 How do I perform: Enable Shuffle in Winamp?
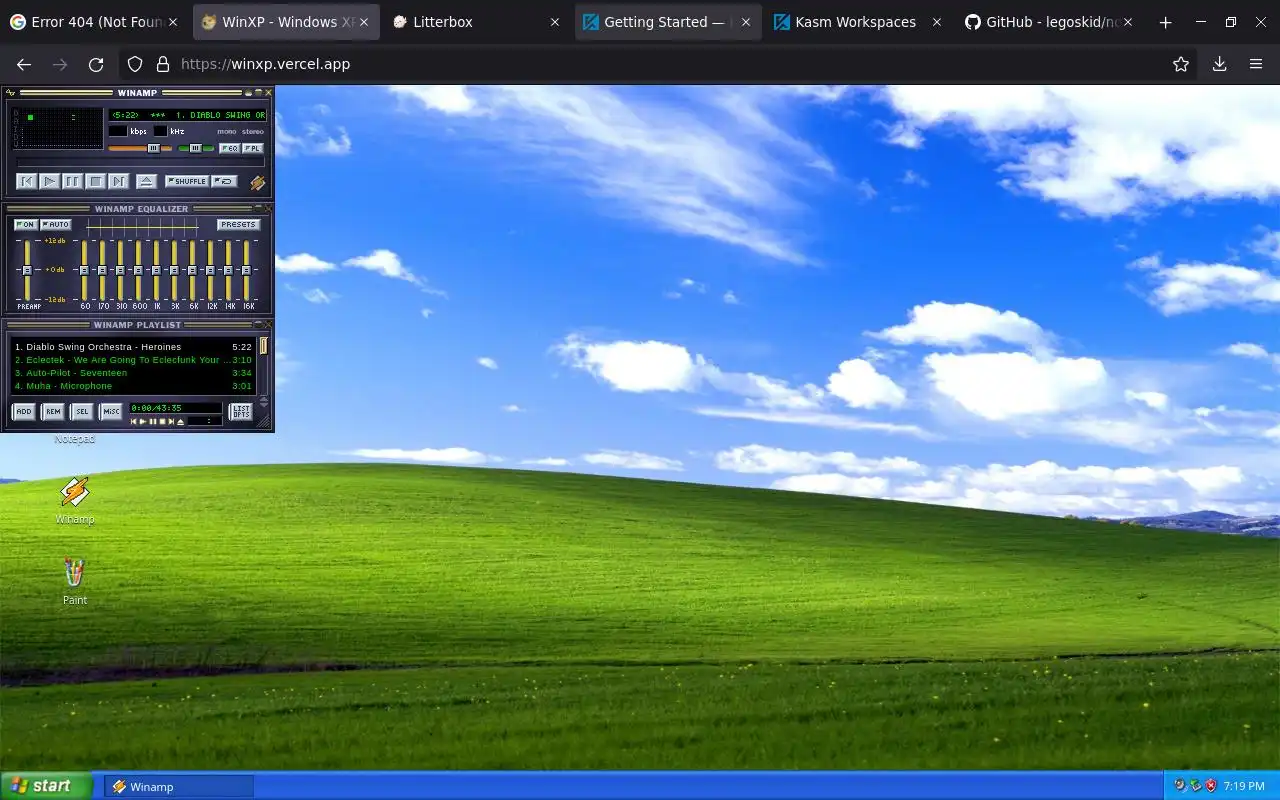point(187,181)
